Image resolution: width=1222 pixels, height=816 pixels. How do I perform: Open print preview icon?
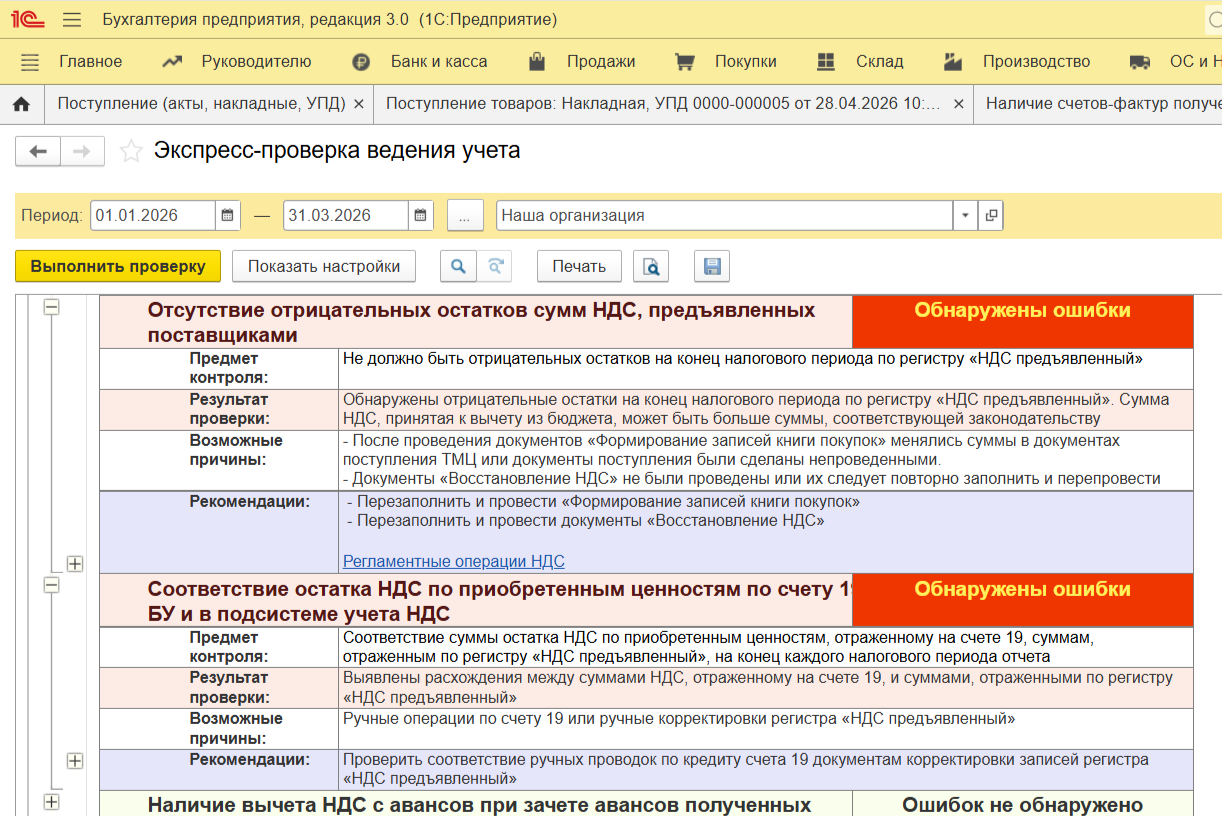[x=651, y=266]
